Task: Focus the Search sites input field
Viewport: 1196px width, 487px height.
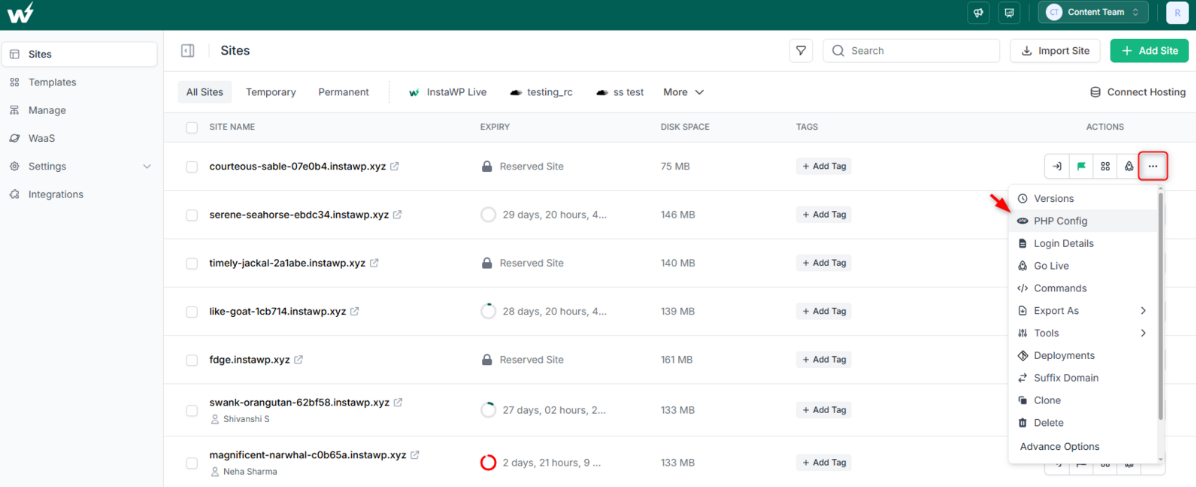Action: pyautogui.click(x=911, y=50)
